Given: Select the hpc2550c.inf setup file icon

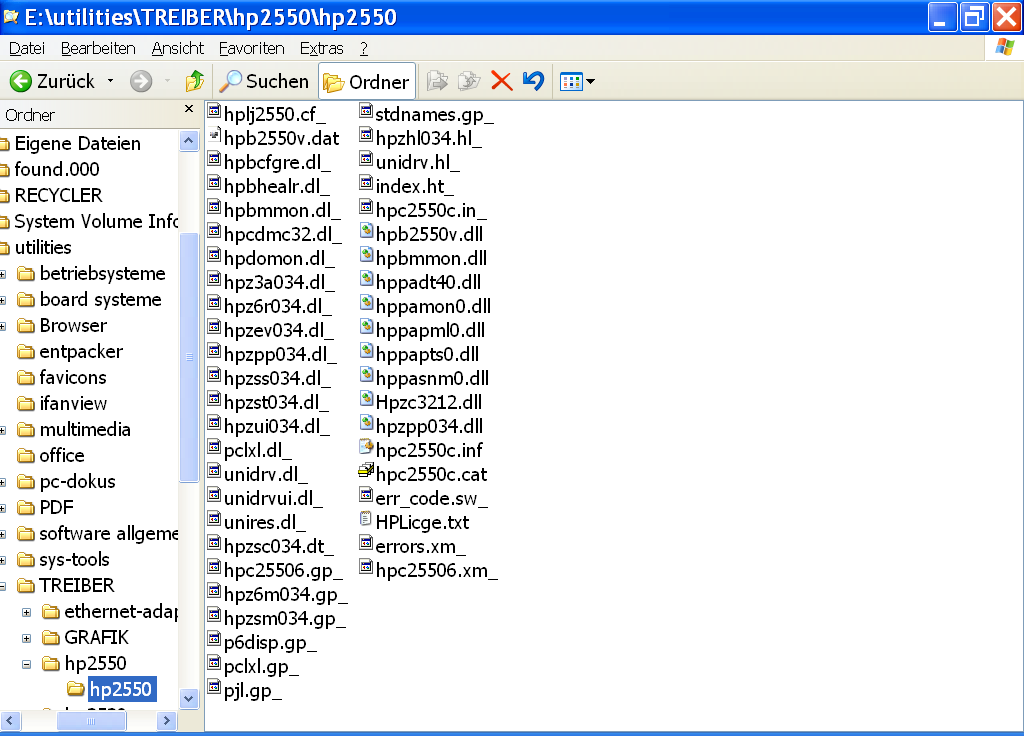Looking at the screenshot, I should (366, 448).
